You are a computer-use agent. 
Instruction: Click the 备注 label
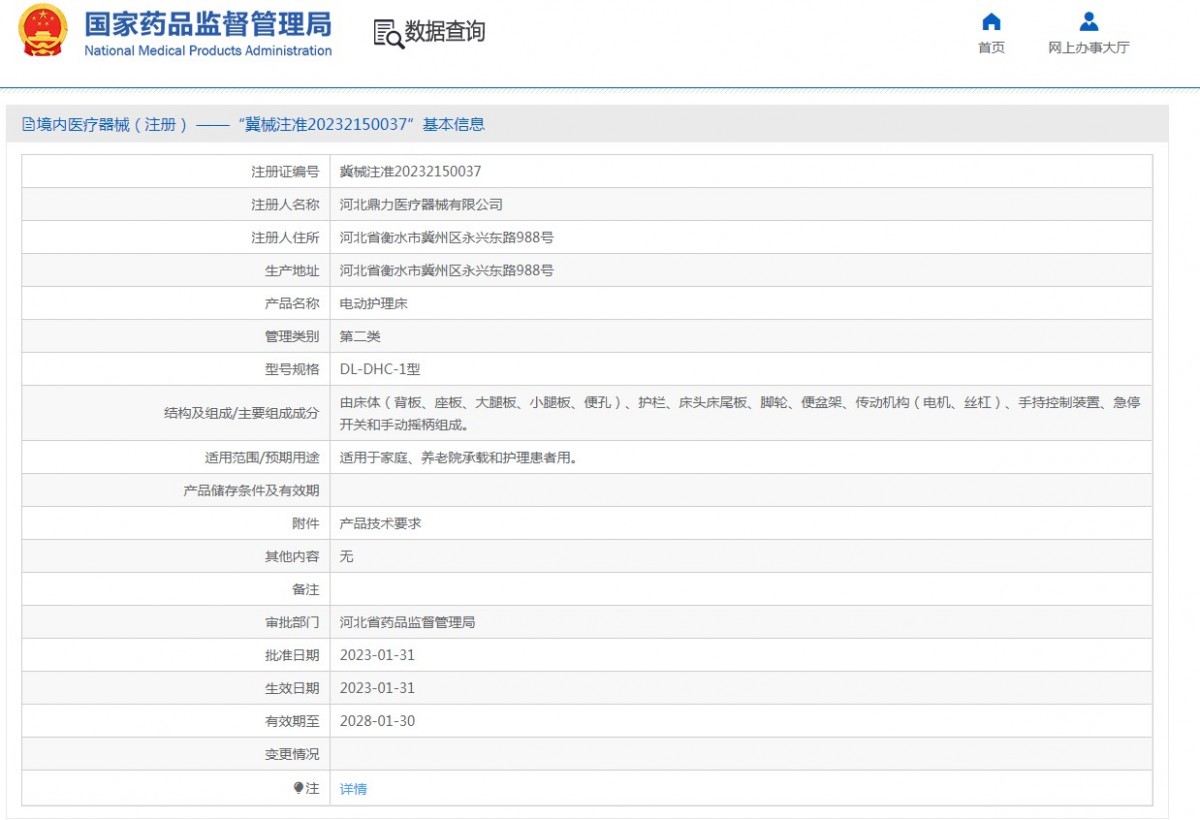click(306, 589)
